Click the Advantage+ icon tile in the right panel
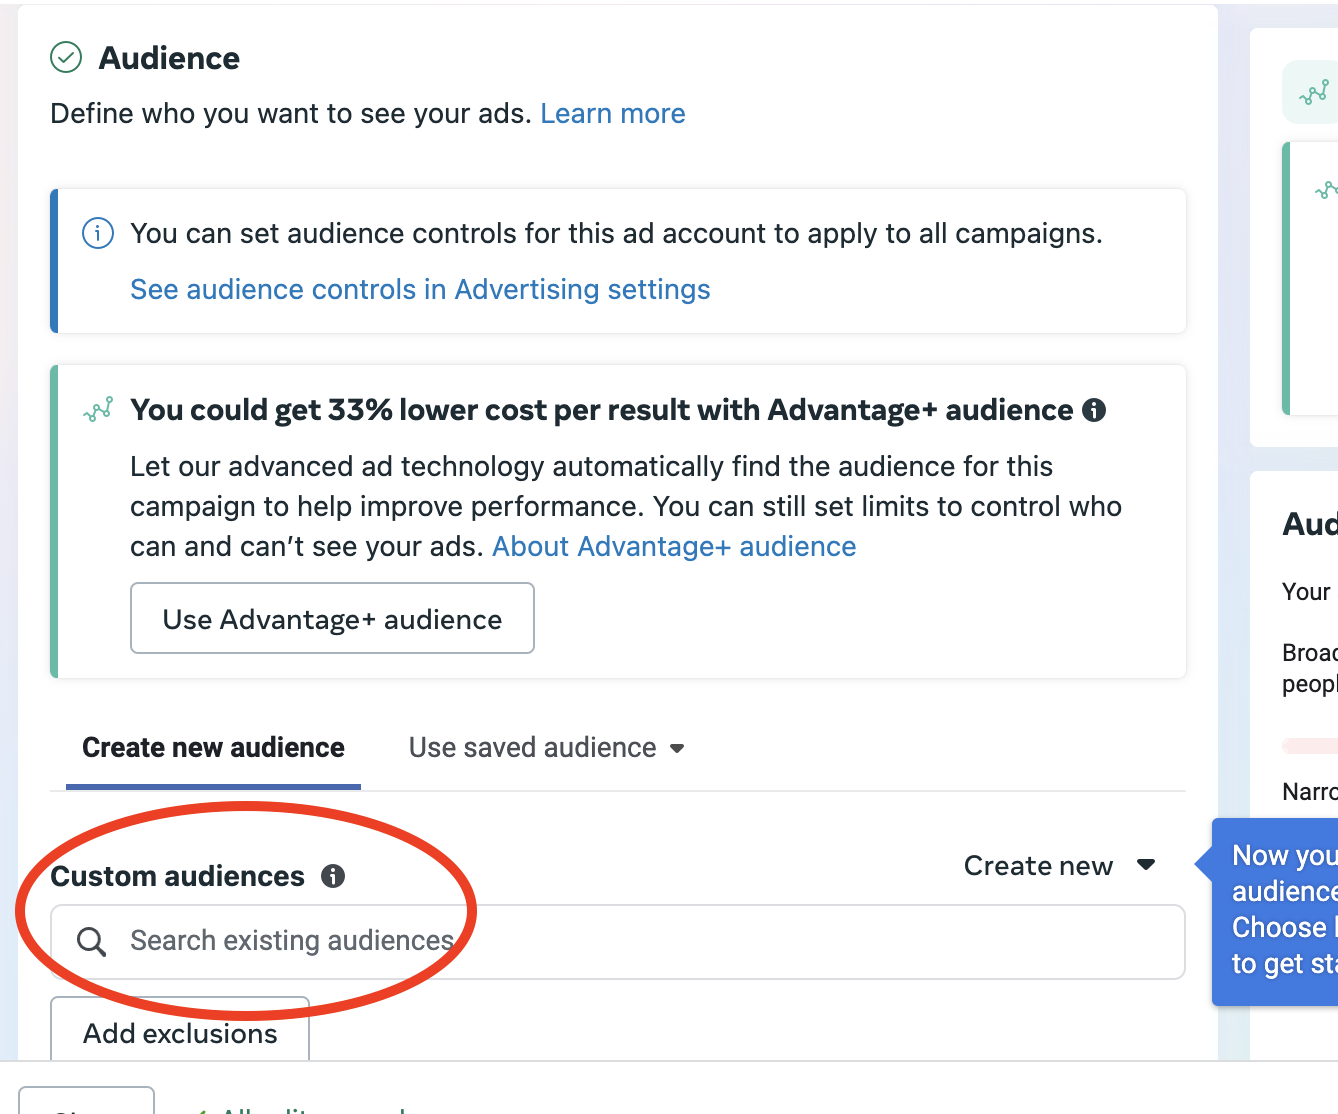 pyautogui.click(x=1313, y=94)
